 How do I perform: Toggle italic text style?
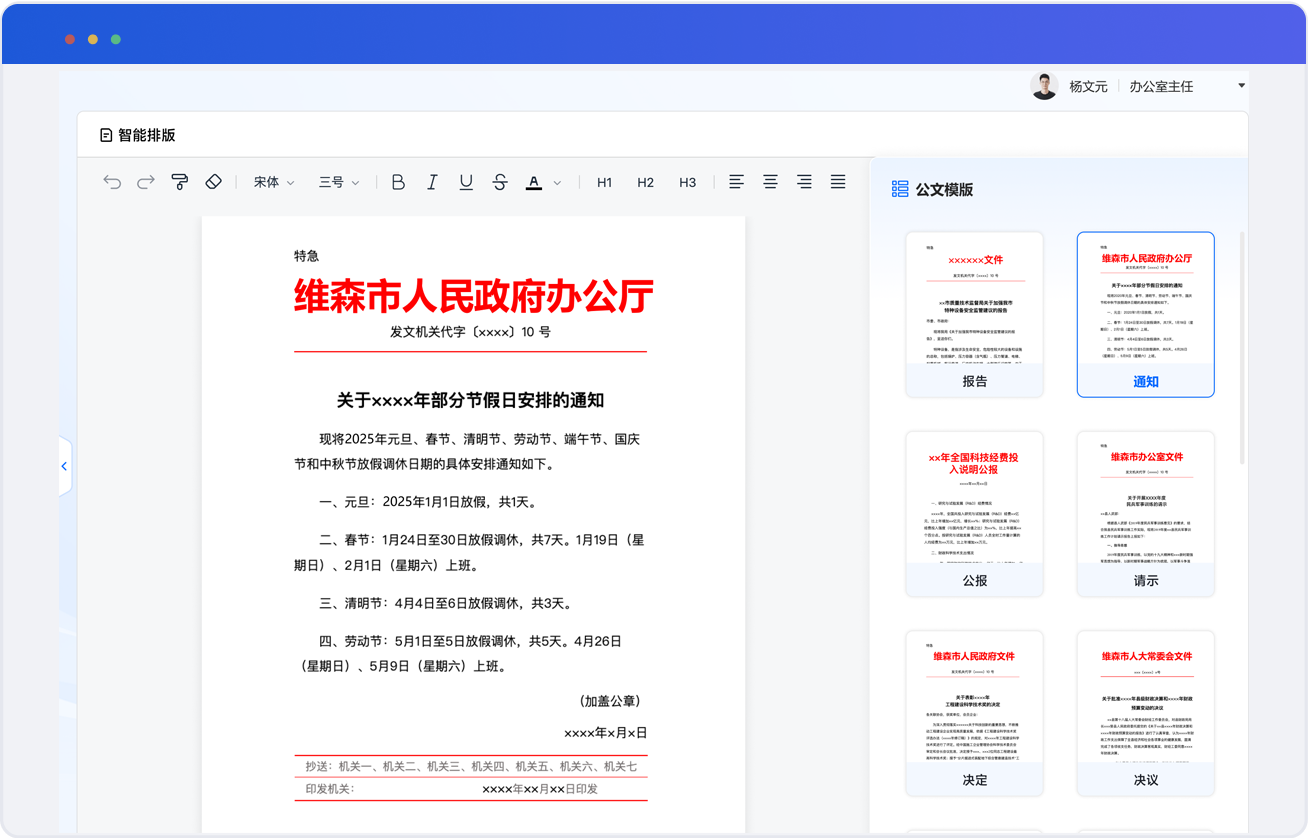click(432, 182)
